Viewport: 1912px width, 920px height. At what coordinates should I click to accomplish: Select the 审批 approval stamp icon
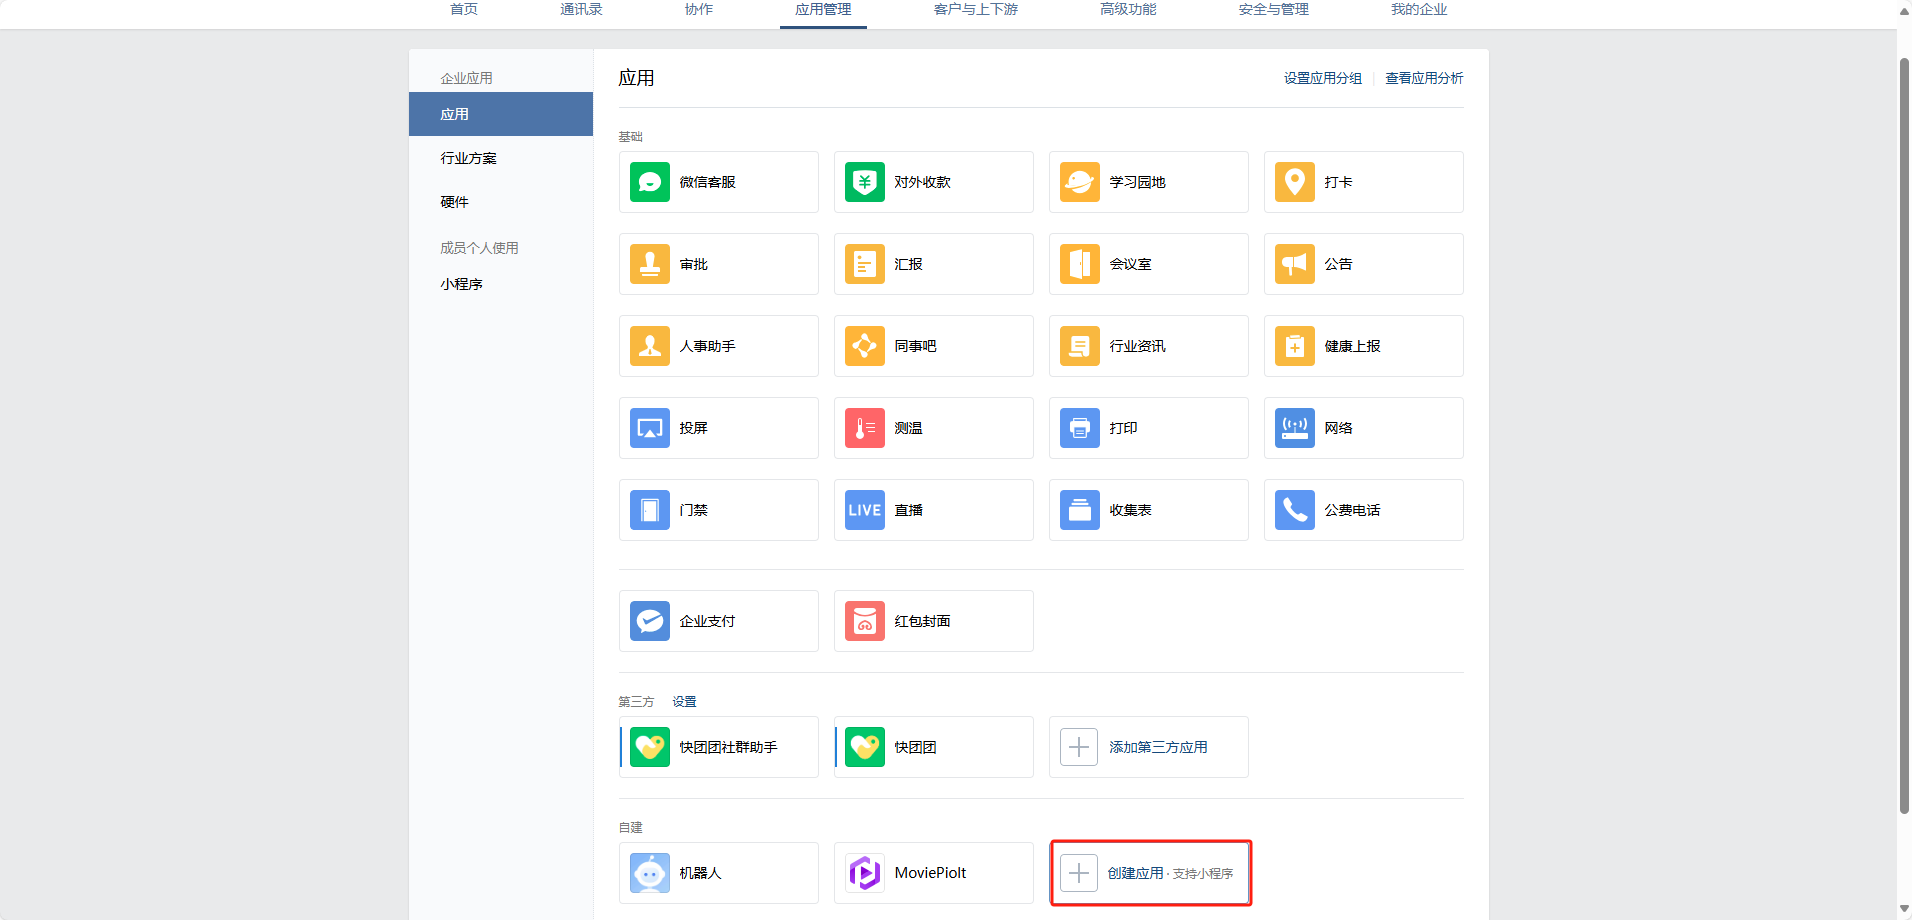[x=650, y=264]
